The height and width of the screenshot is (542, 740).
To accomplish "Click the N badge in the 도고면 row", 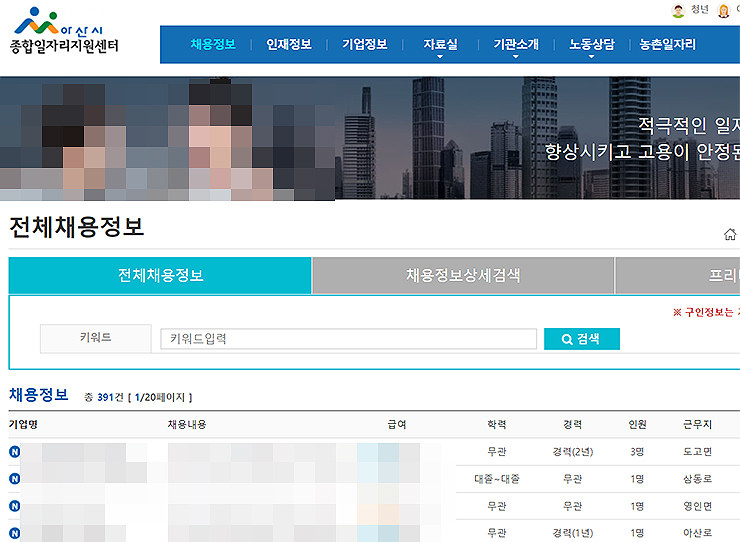I will tap(15, 452).
